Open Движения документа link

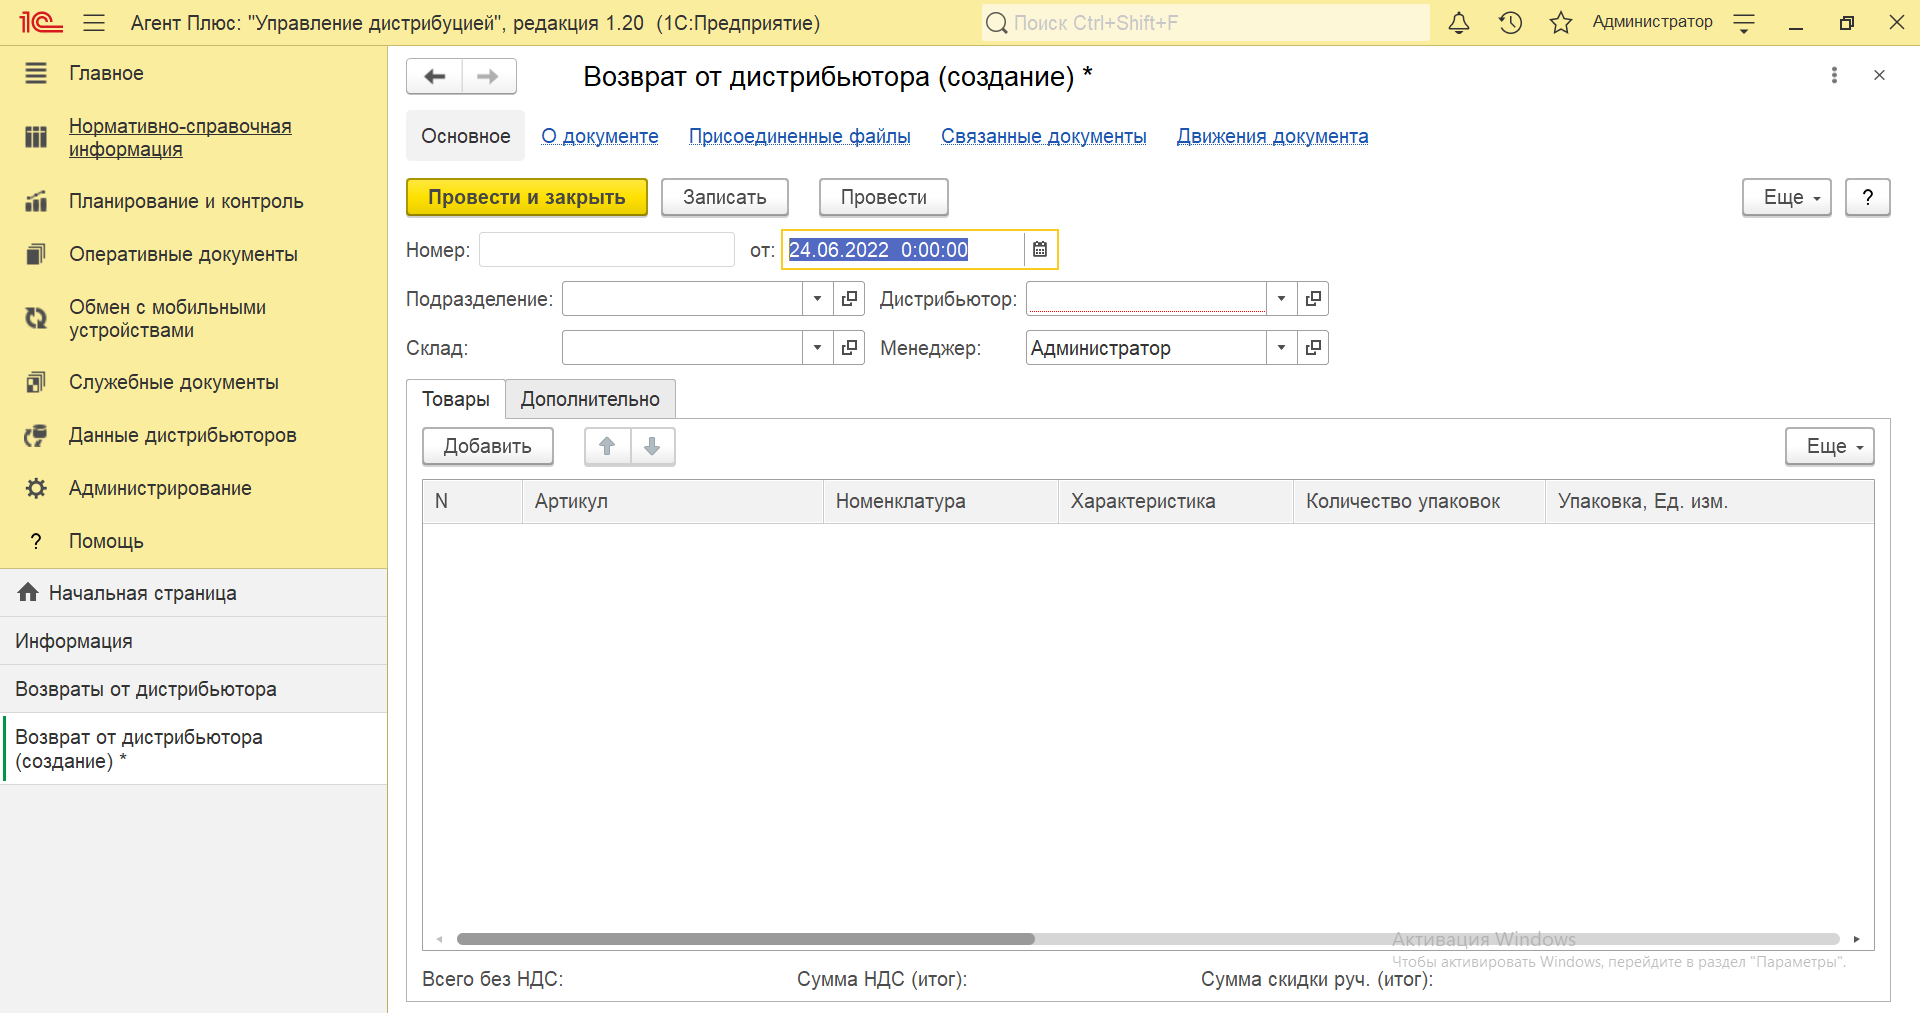click(1272, 136)
